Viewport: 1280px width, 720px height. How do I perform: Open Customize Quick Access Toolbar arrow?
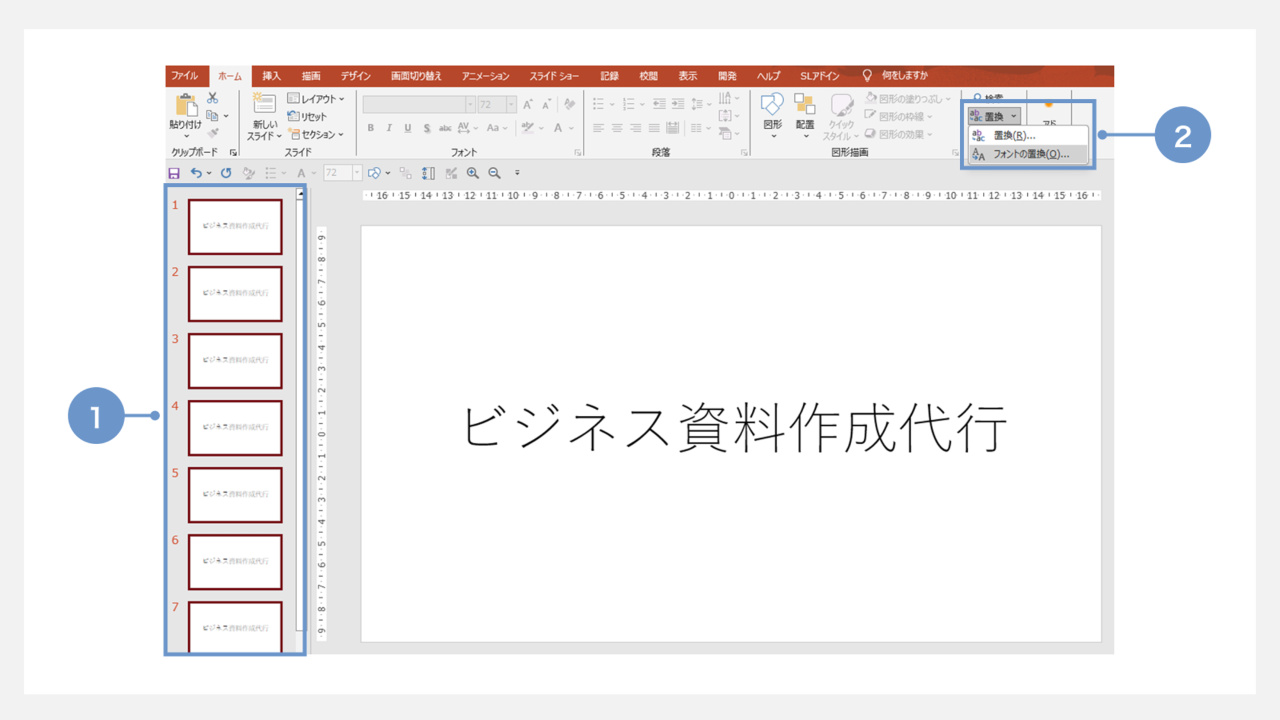click(x=517, y=173)
